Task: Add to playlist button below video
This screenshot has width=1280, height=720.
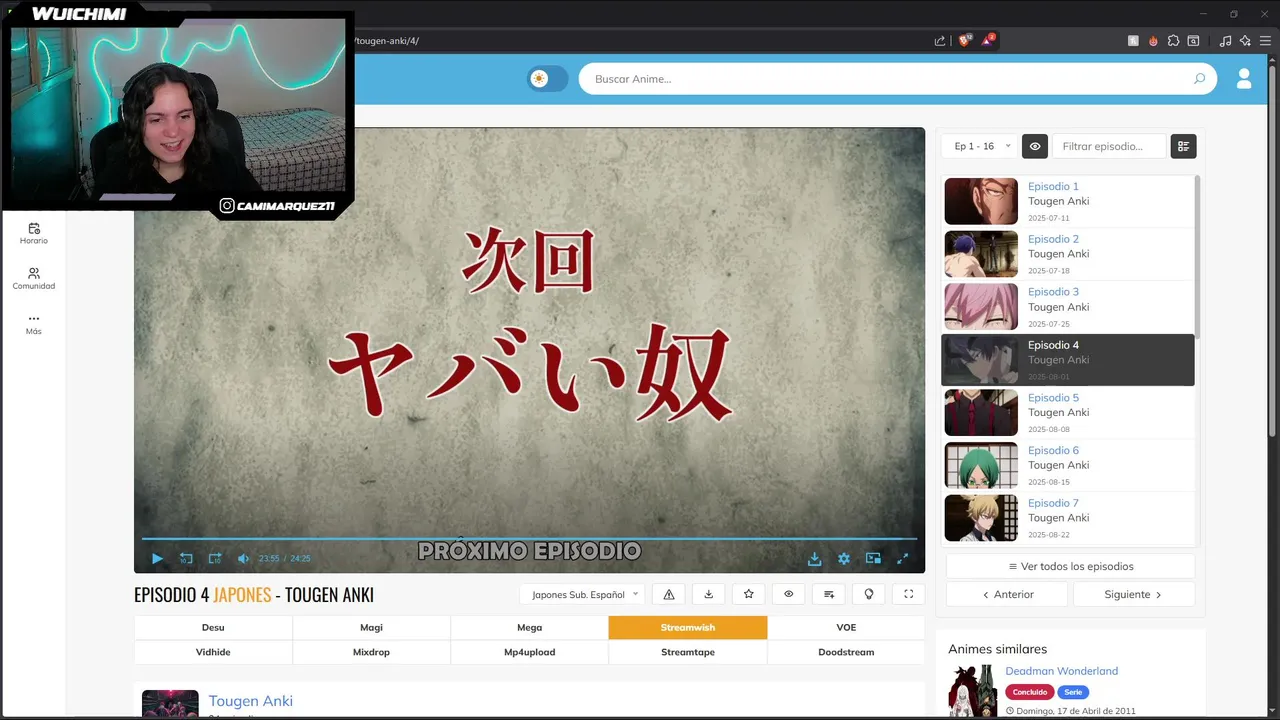Action: (829, 594)
